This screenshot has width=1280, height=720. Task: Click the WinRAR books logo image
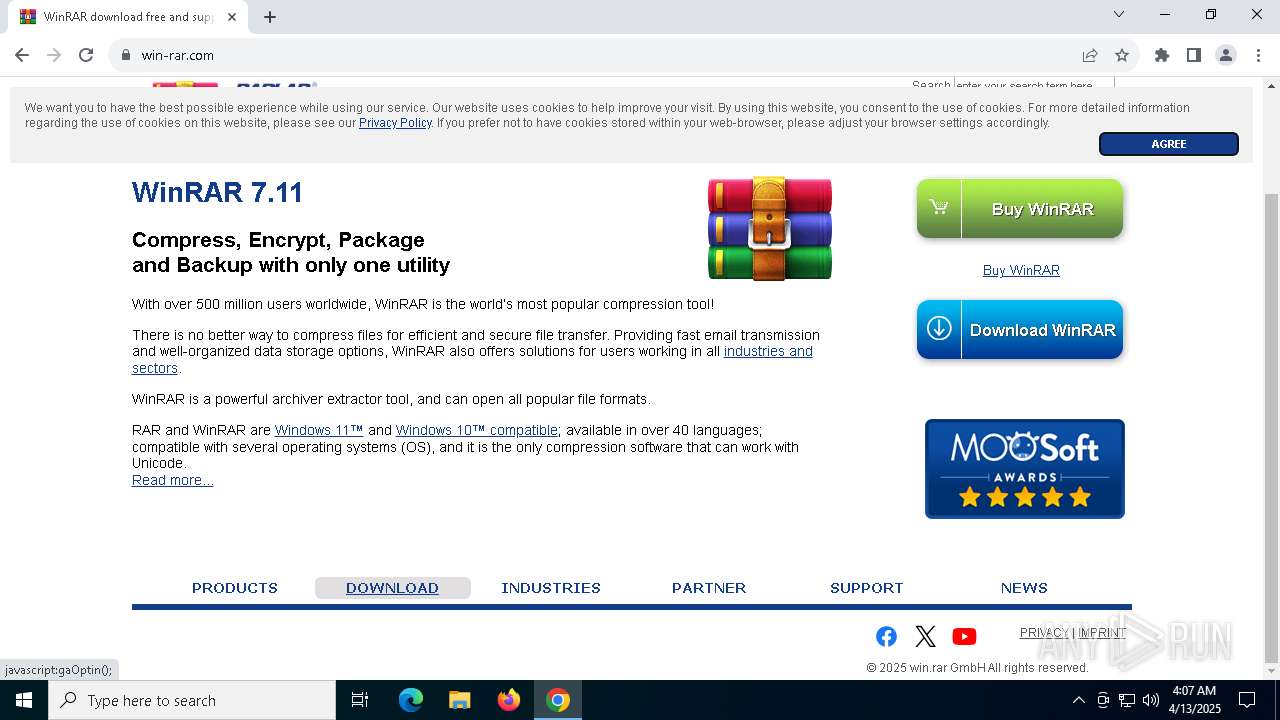[x=770, y=228]
